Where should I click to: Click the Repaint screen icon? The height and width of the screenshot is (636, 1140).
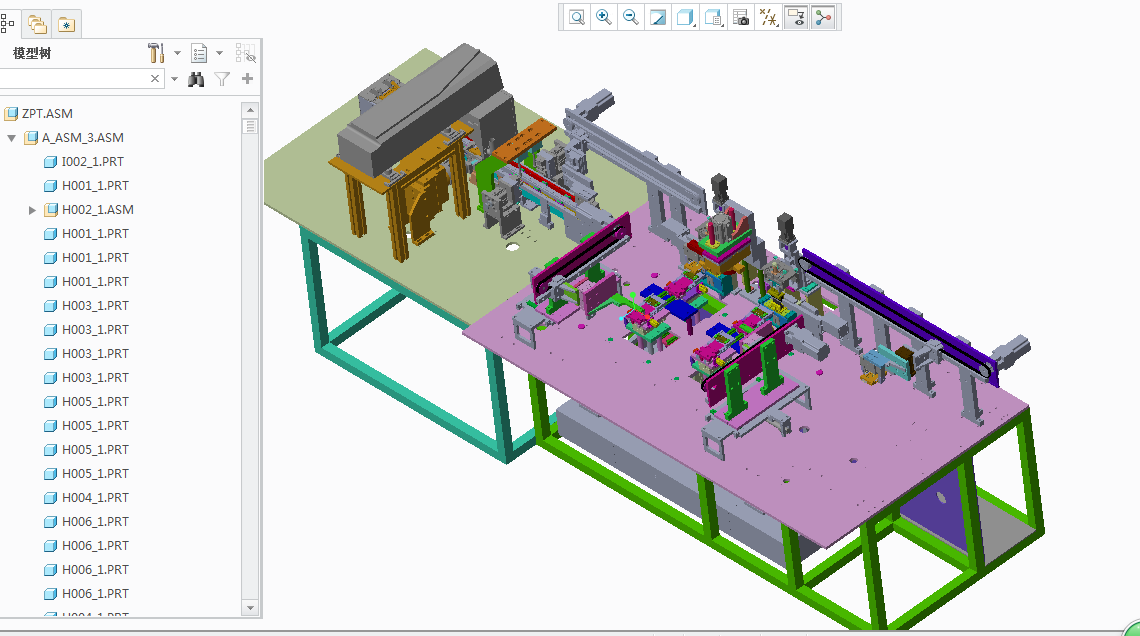(x=658, y=17)
